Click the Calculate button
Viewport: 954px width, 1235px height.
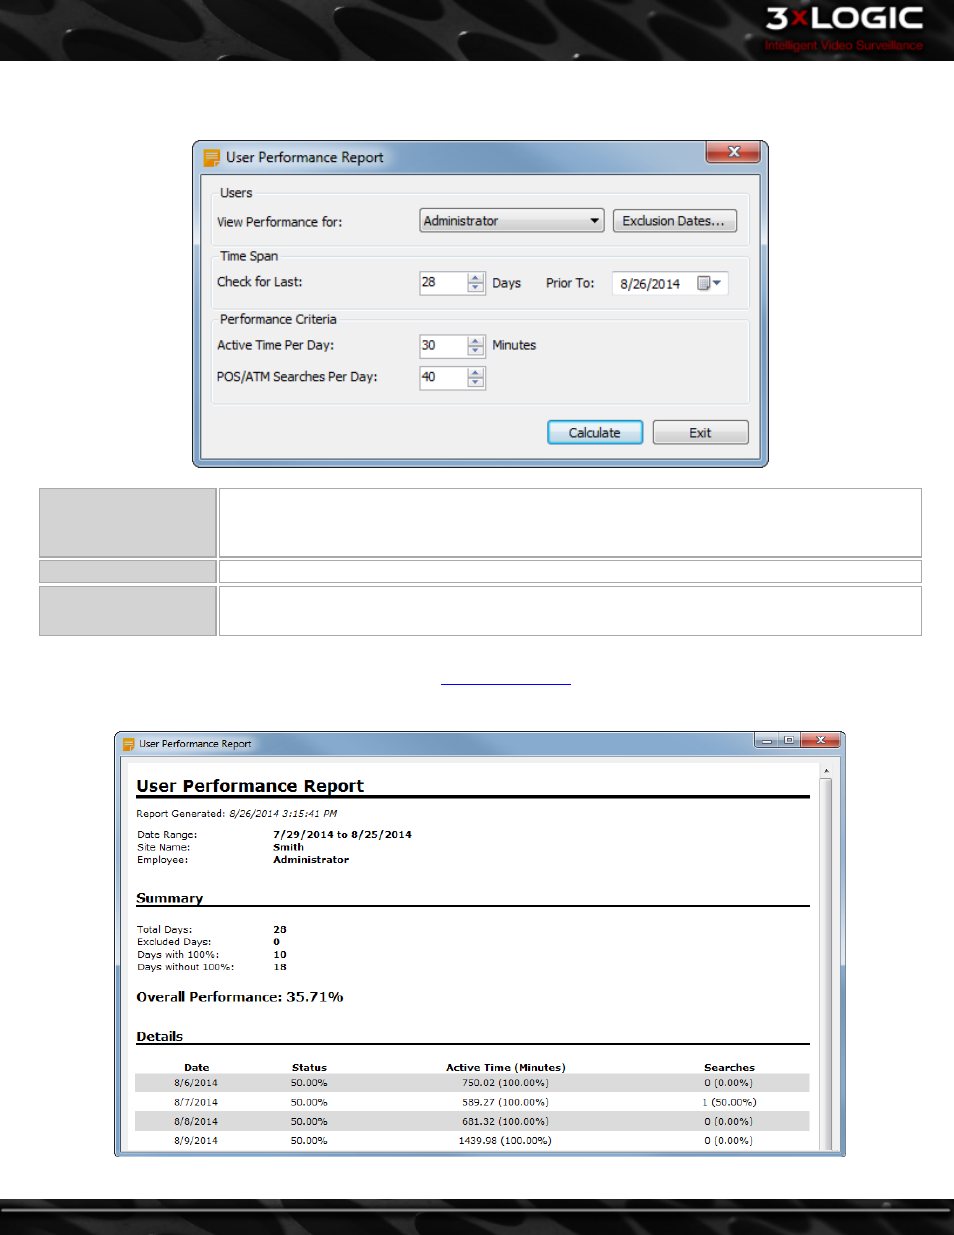point(595,432)
